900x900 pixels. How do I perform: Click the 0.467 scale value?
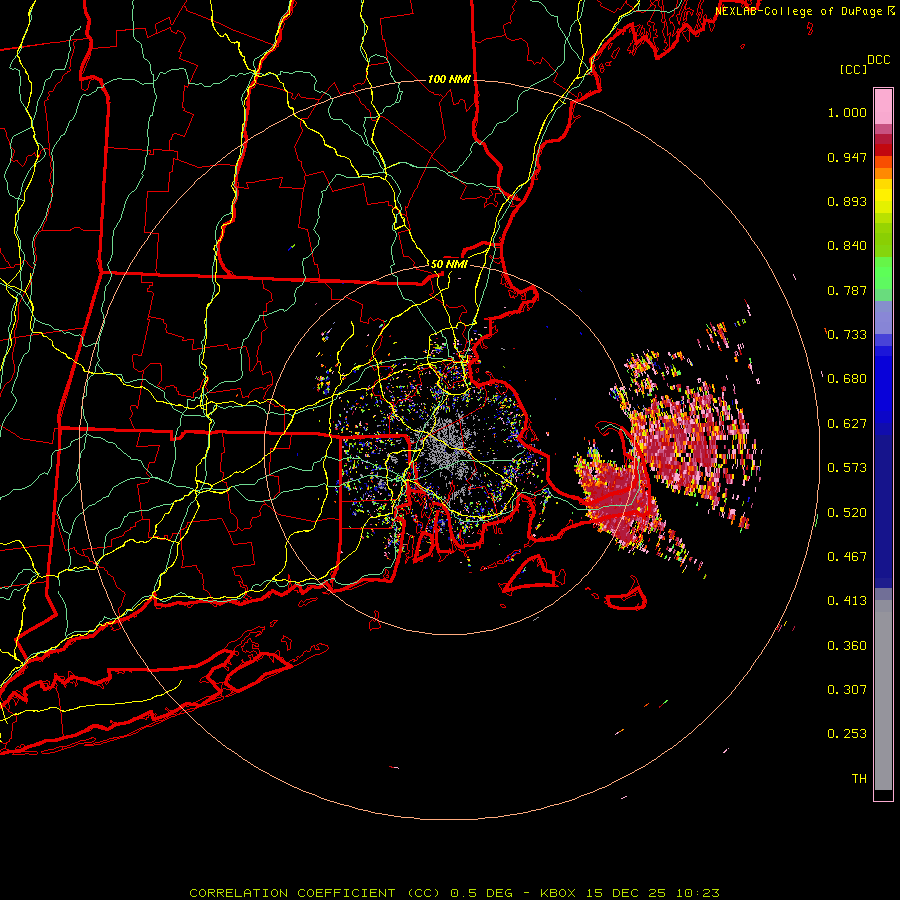[847, 557]
